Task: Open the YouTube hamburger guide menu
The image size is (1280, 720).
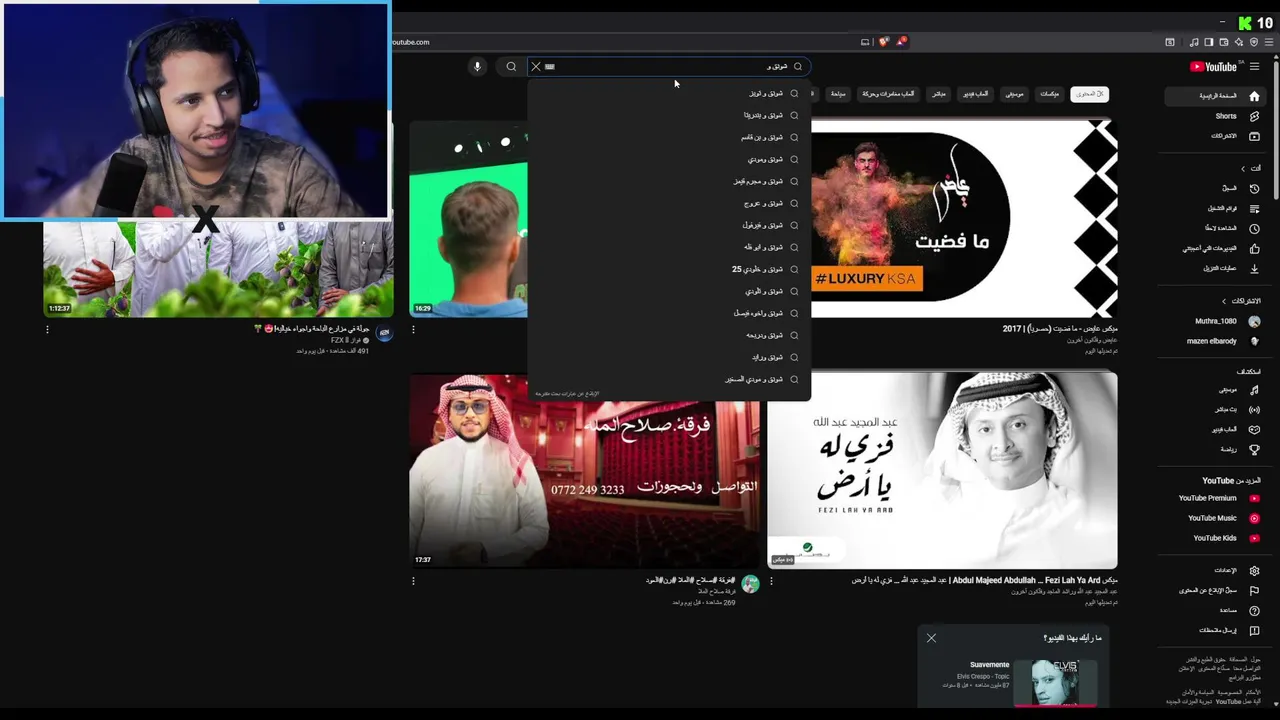Action: pyautogui.click(x=1254, y=67)
